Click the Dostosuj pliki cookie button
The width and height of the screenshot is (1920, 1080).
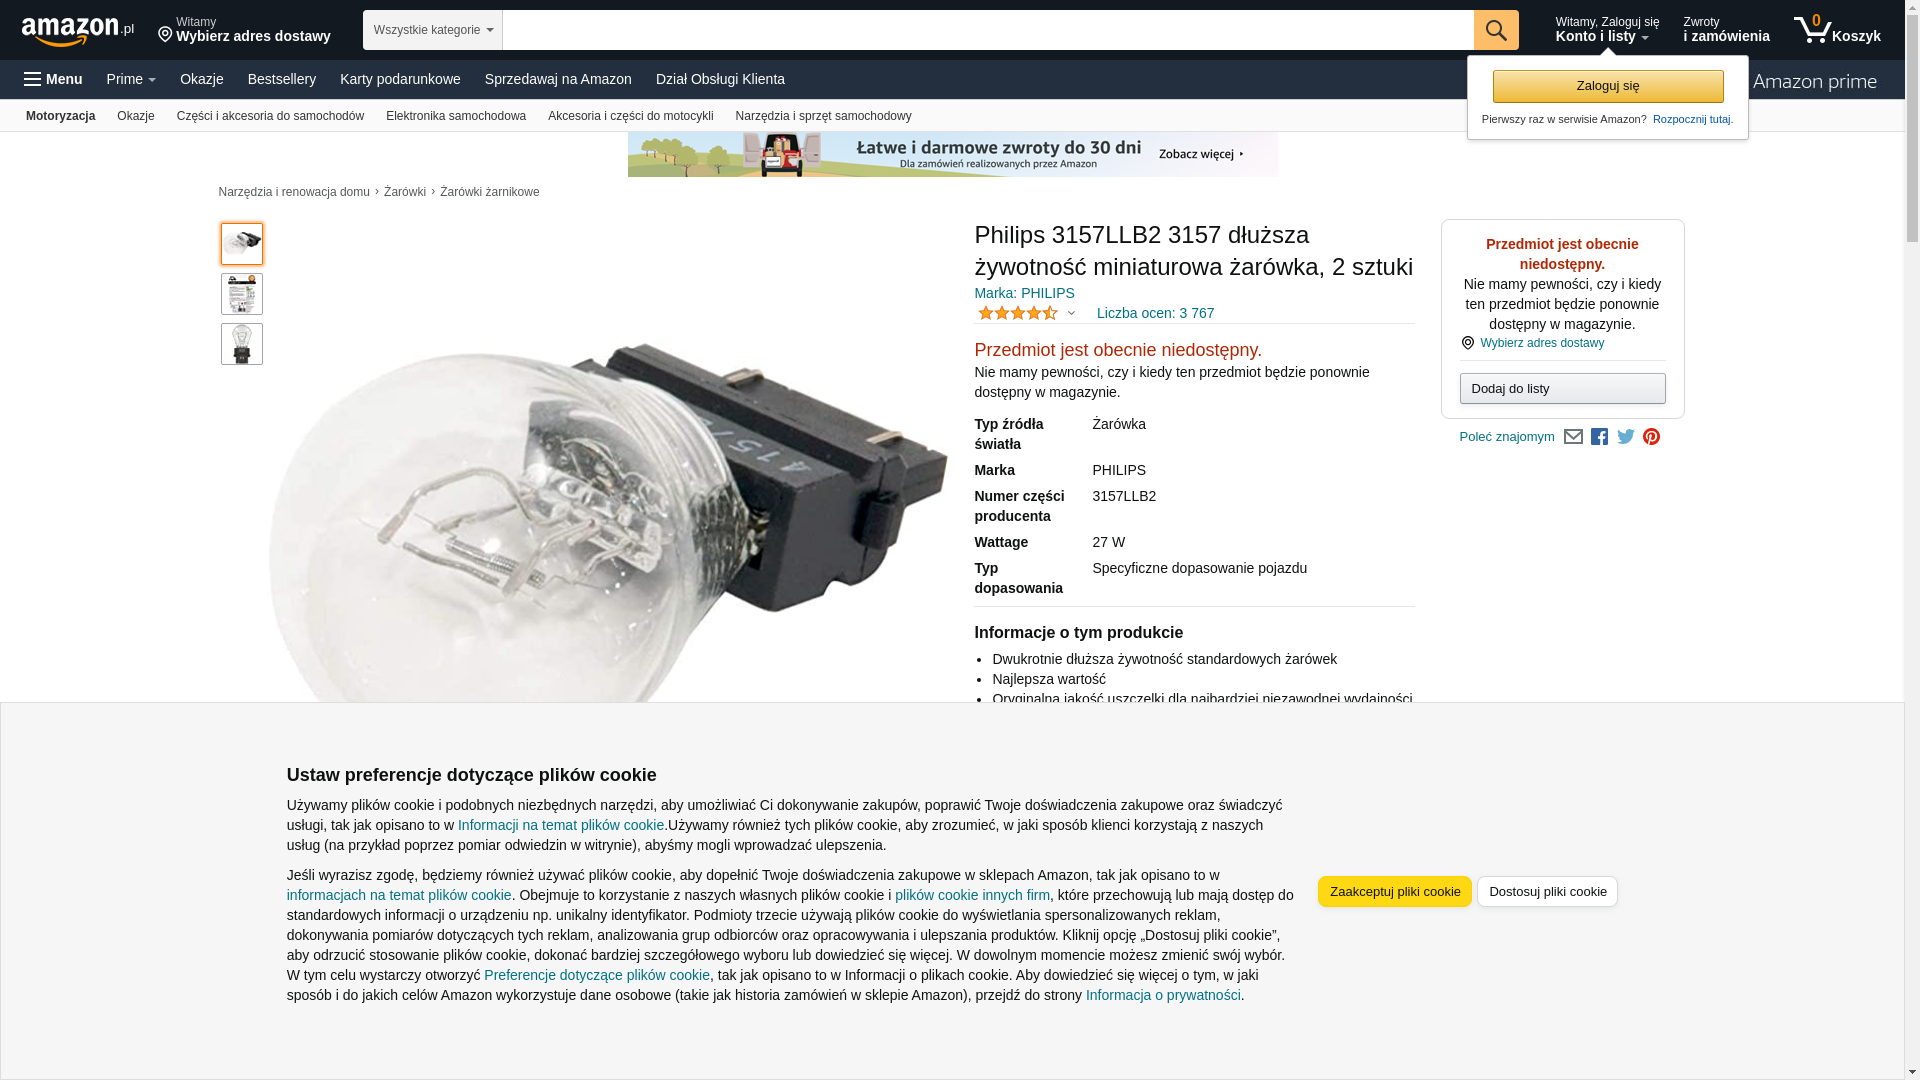(x=1547, y=892)
